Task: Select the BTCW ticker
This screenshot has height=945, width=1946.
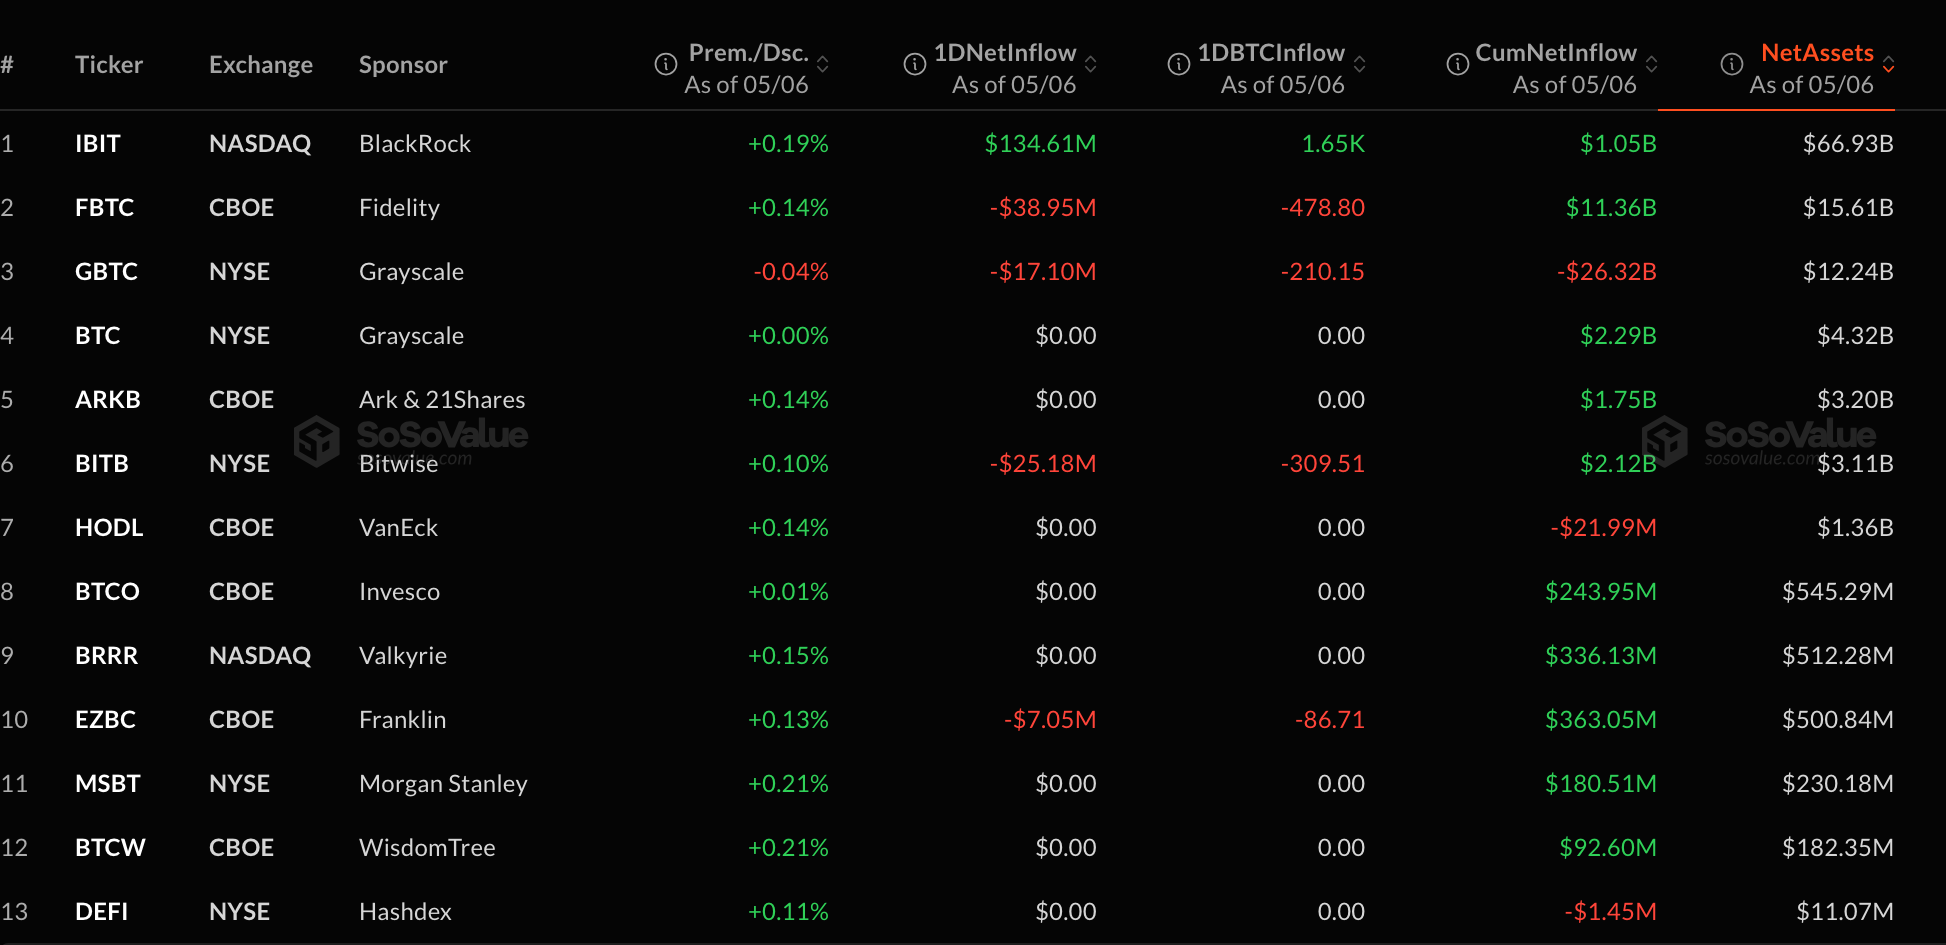Action: [110, 848]
